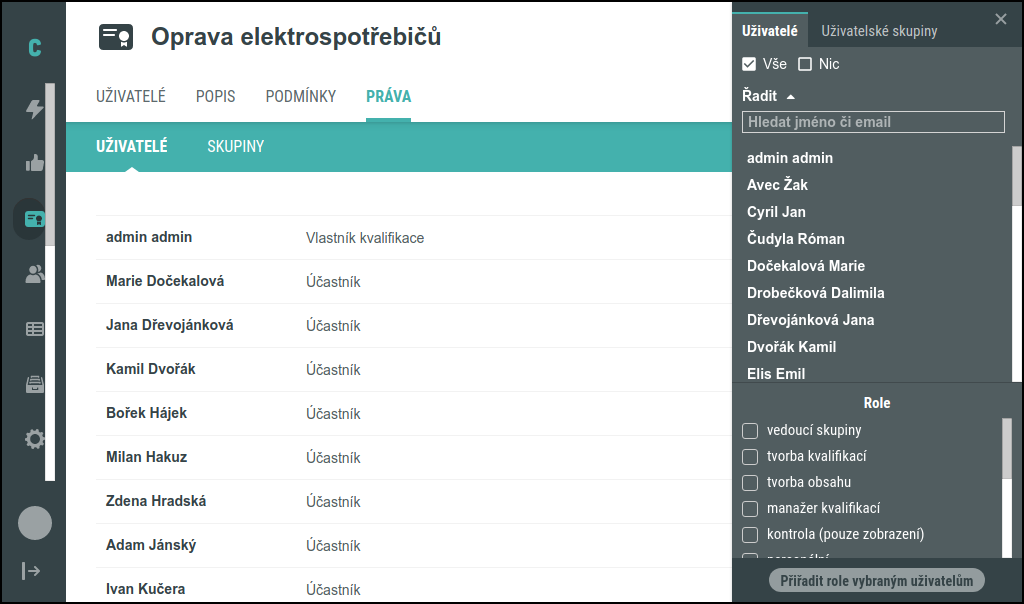Open settings via the gear sidebar icon

pos(34,438)
